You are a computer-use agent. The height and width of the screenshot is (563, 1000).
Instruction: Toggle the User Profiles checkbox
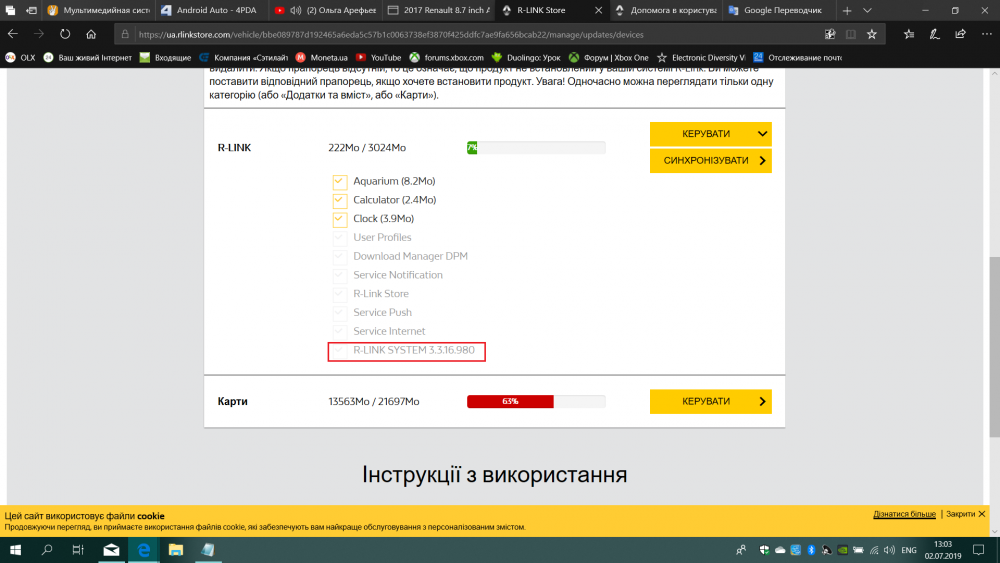click(x=340, y=238)
